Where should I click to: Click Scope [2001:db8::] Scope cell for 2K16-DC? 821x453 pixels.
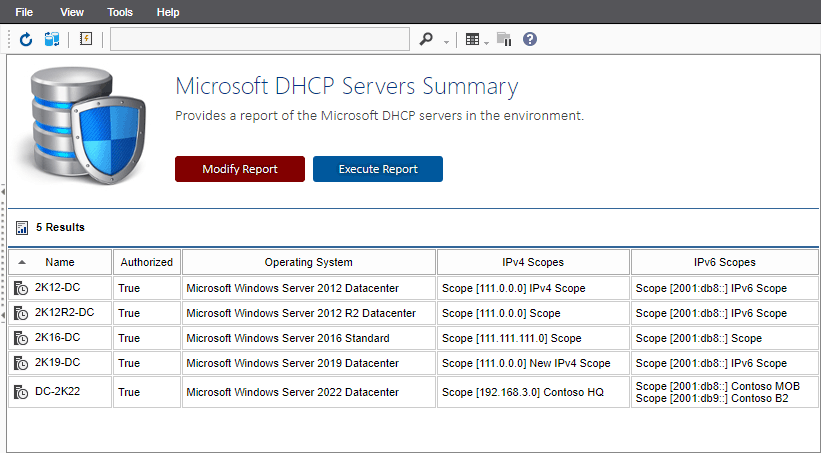pos(725,338)
